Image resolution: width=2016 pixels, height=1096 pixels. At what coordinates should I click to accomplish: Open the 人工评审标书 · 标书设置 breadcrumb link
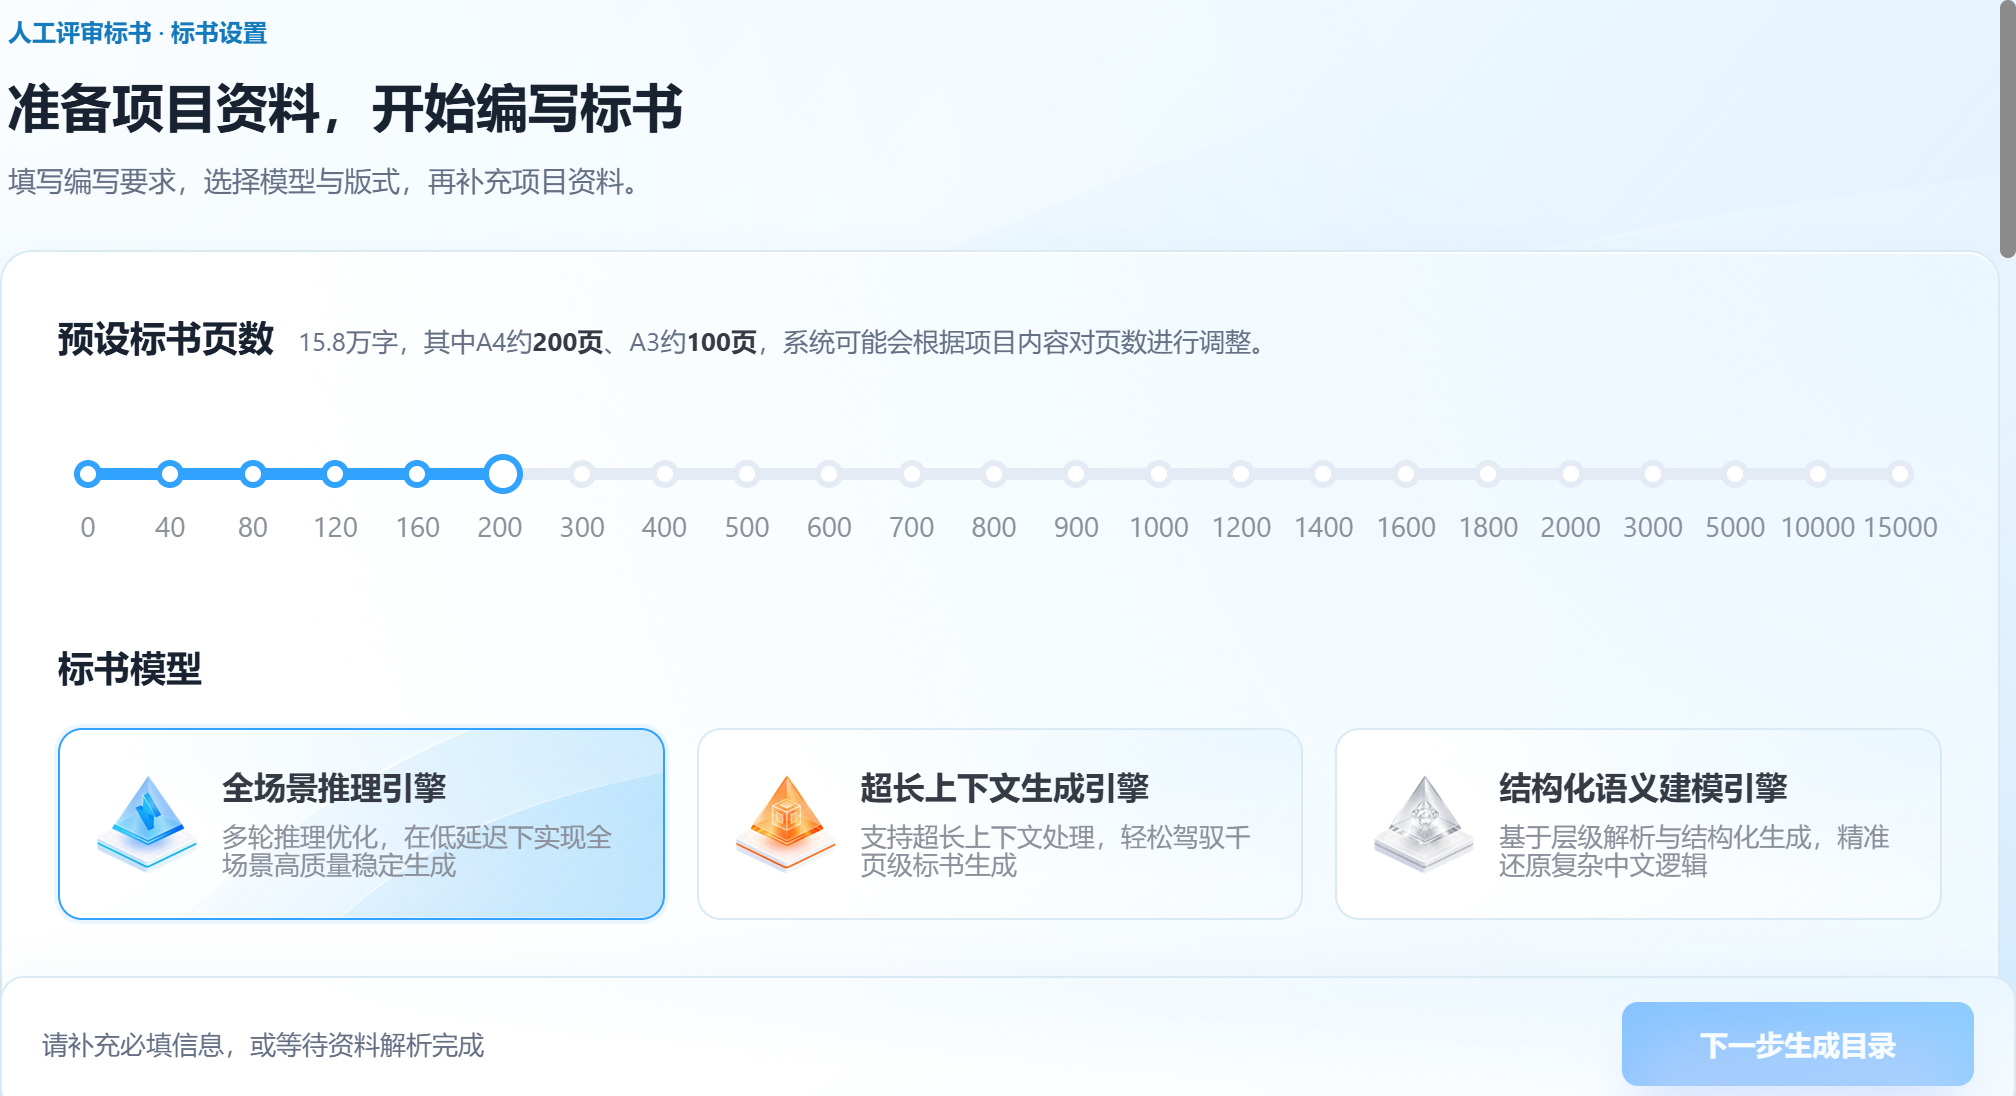point(138,33)
